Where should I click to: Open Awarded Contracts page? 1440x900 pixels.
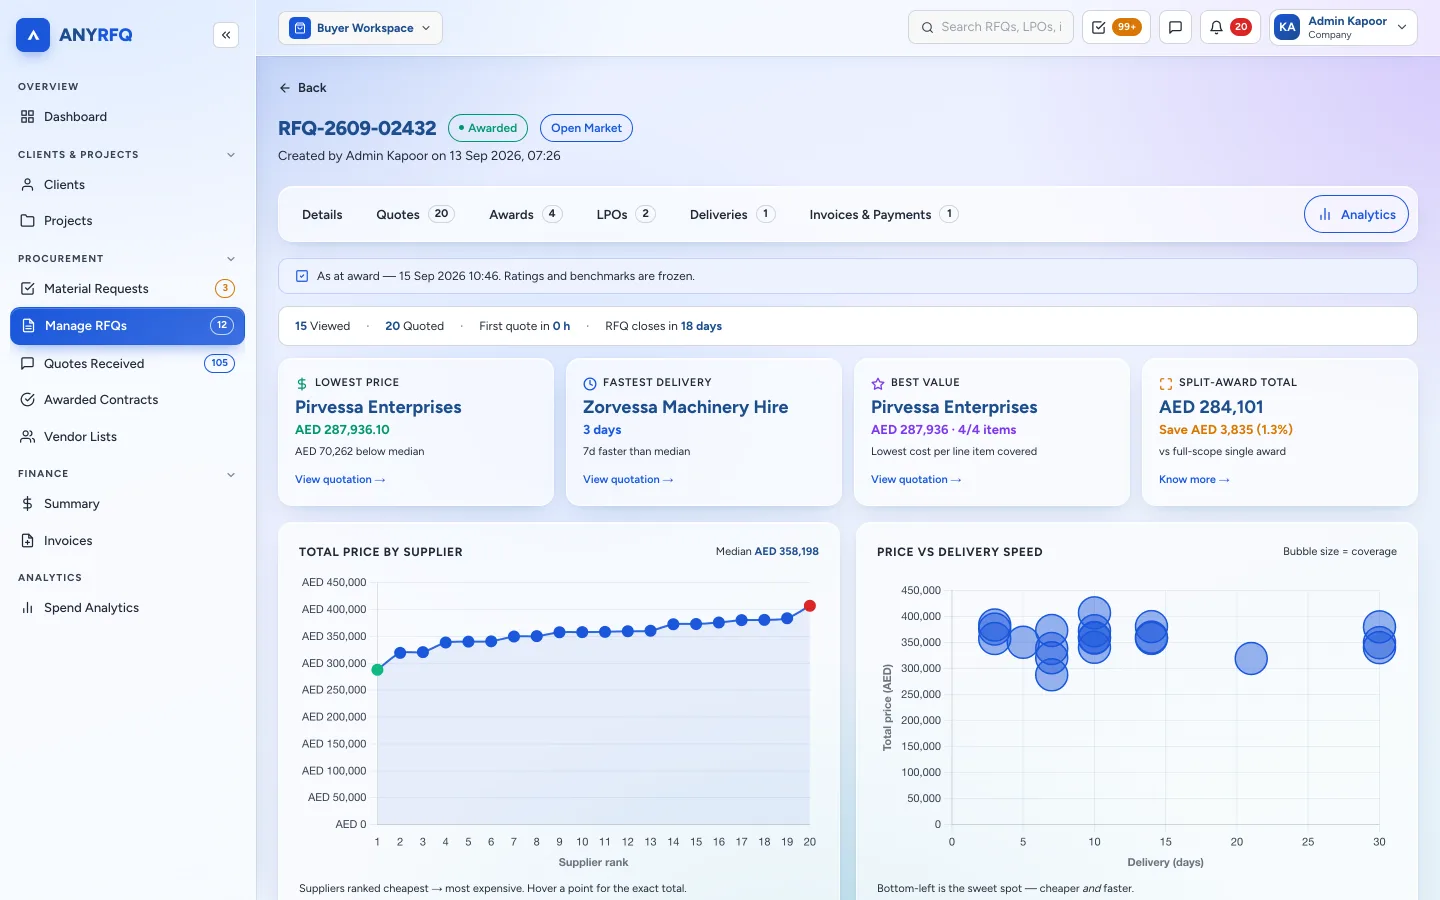tap(127, 400)
